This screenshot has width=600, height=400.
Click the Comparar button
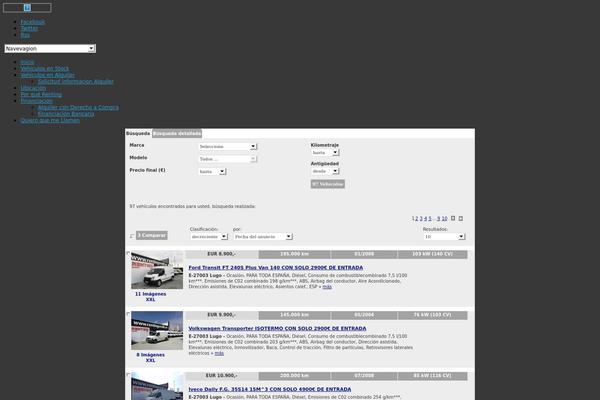point(152,235)
